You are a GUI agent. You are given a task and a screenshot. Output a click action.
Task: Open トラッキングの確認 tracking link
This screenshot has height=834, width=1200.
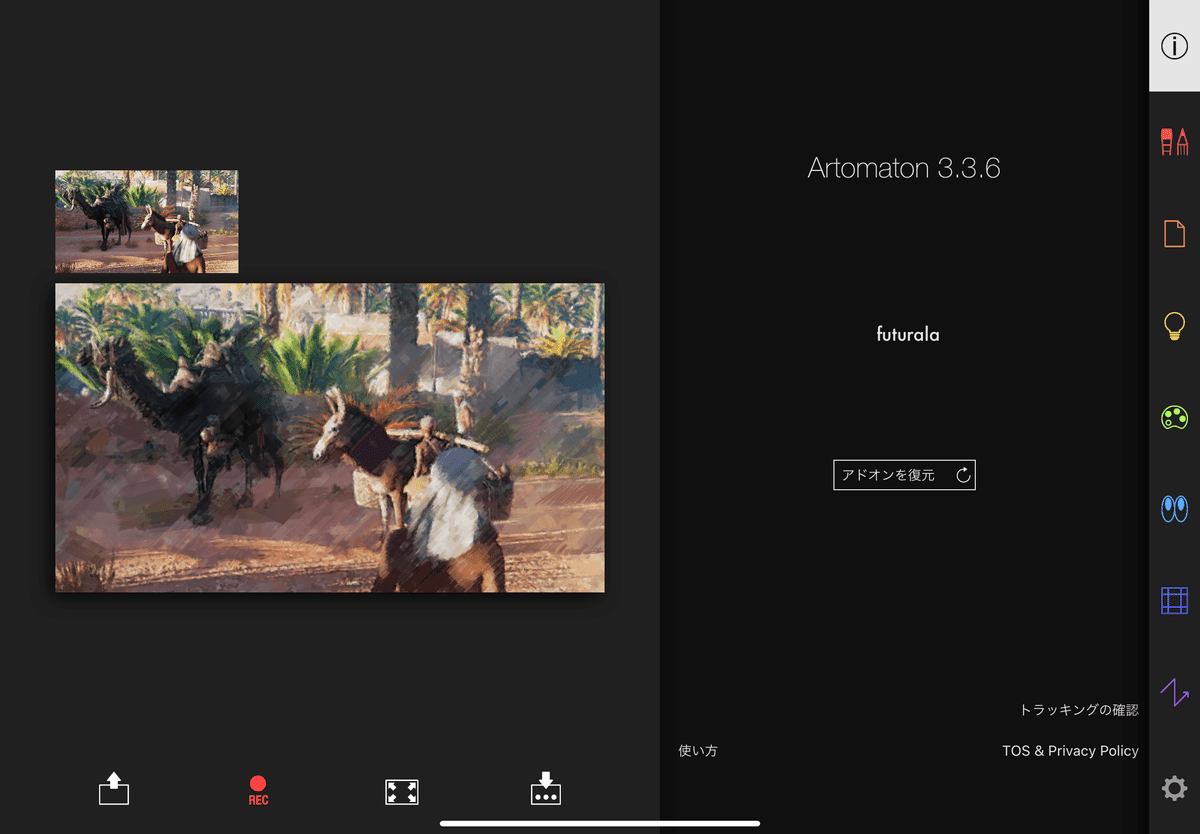click(x=1079, y=710)
